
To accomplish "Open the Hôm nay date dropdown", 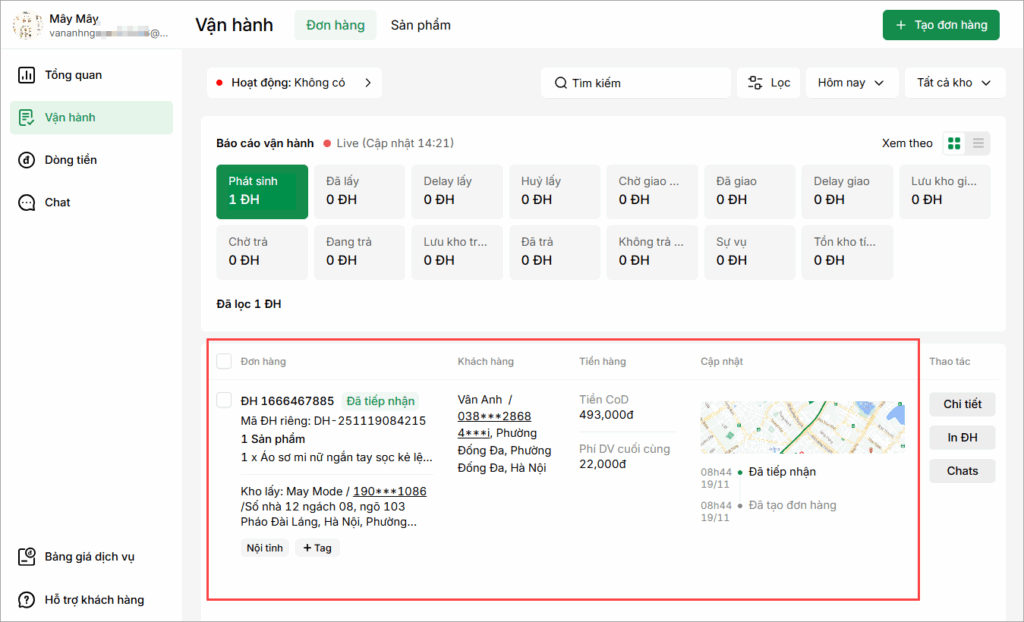I will point(851,83).
